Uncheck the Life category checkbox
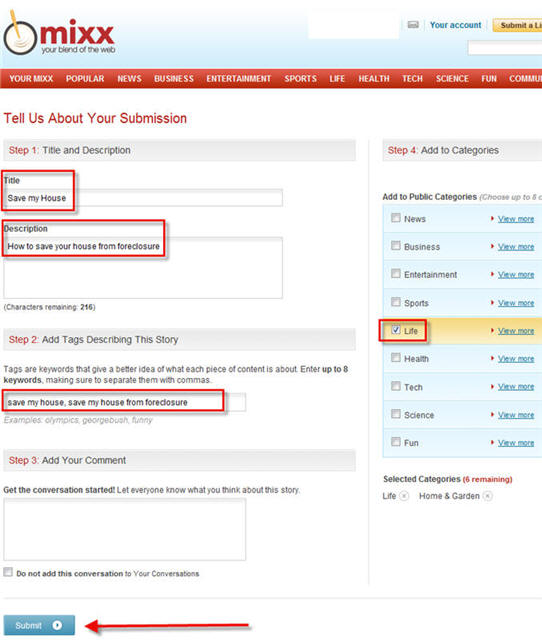The width and height of the screenshot is (542, 644). 396,330
